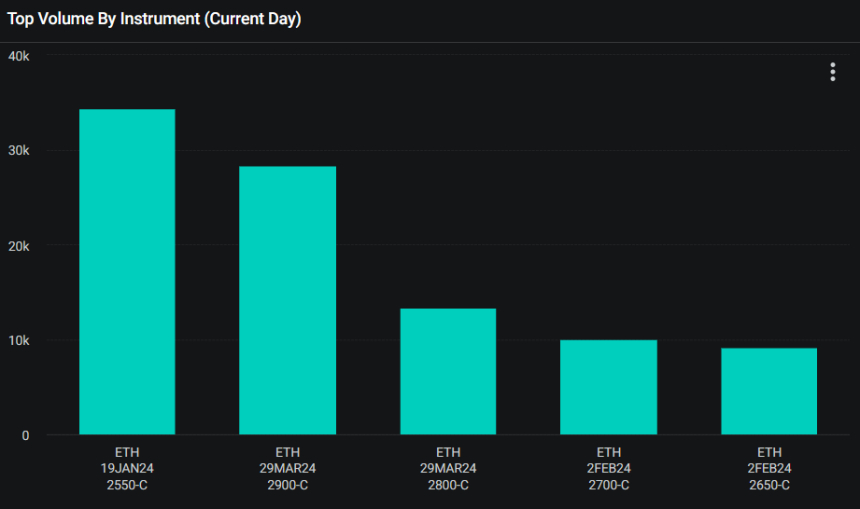Click the 0 y-axis label
This screenshot has height=509, width=860.
click(x=24, y=435)
